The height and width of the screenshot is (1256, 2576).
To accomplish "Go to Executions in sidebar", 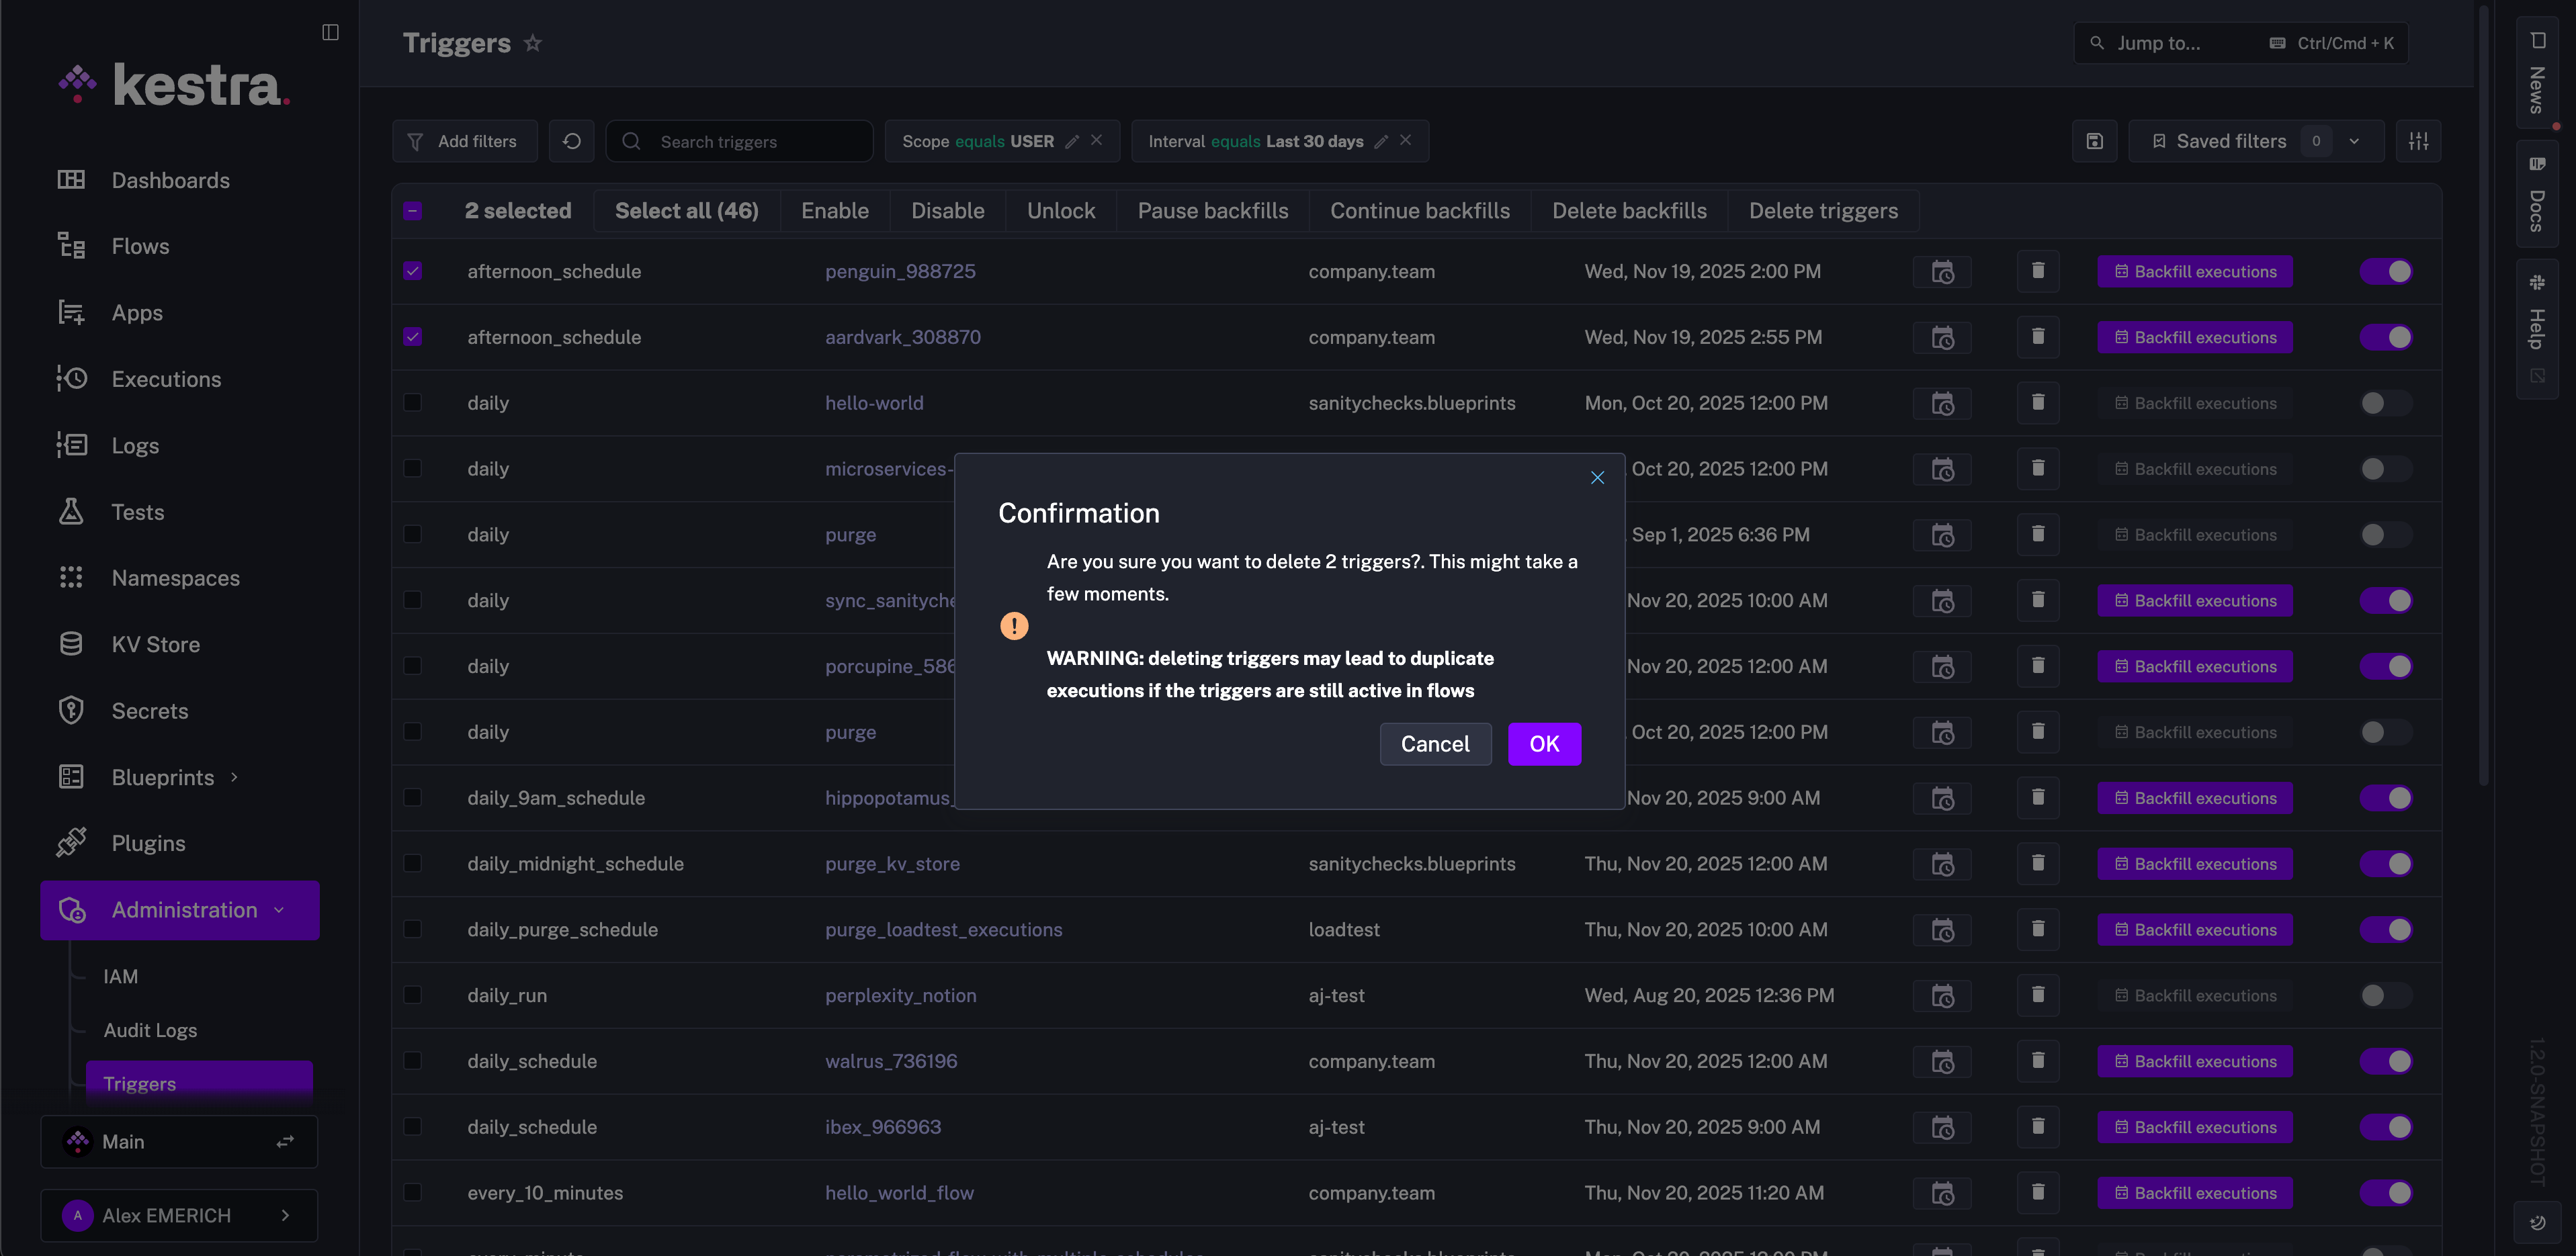I will click(x=166, y=379).
